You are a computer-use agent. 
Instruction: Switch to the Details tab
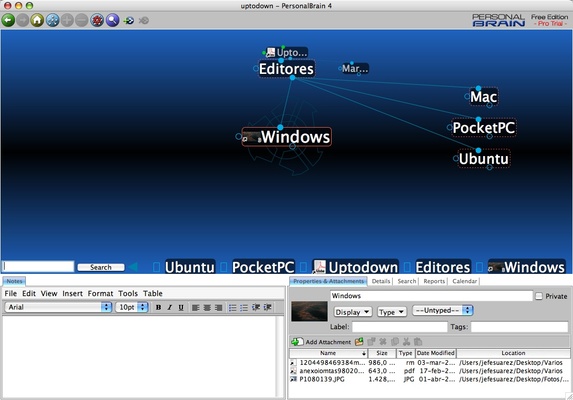point(381,281)
